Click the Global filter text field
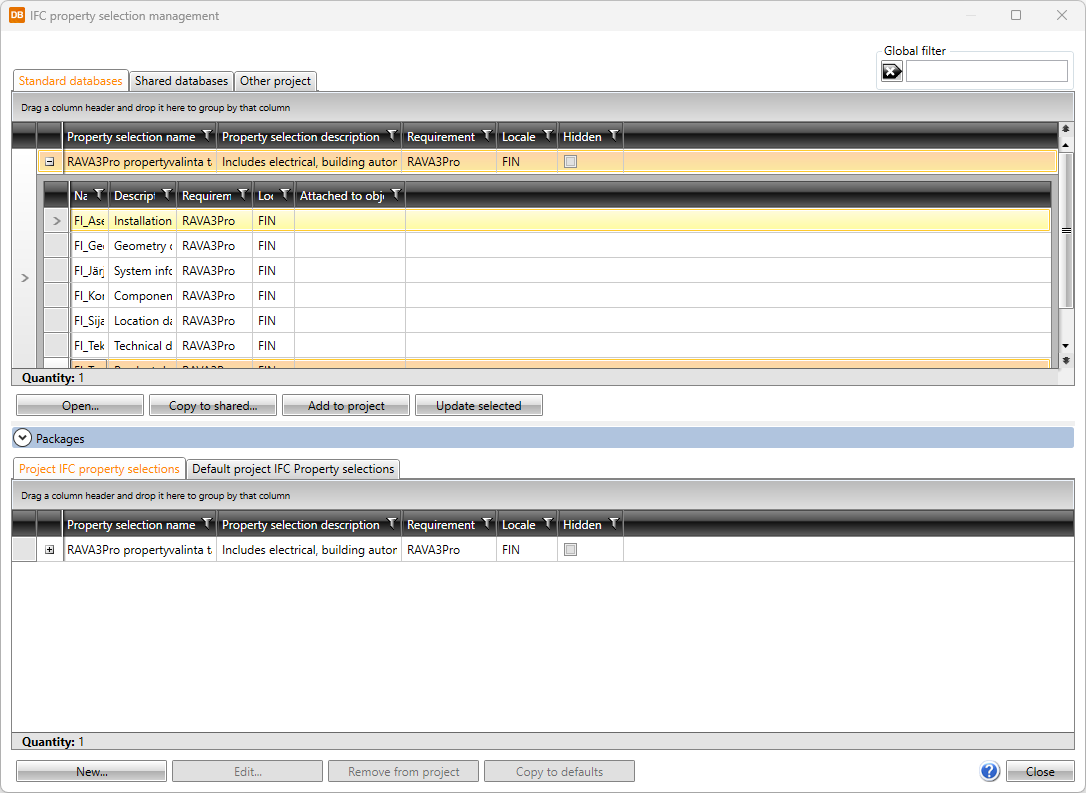The width and height of the screenshot is (1086, 793). (986, 71)
